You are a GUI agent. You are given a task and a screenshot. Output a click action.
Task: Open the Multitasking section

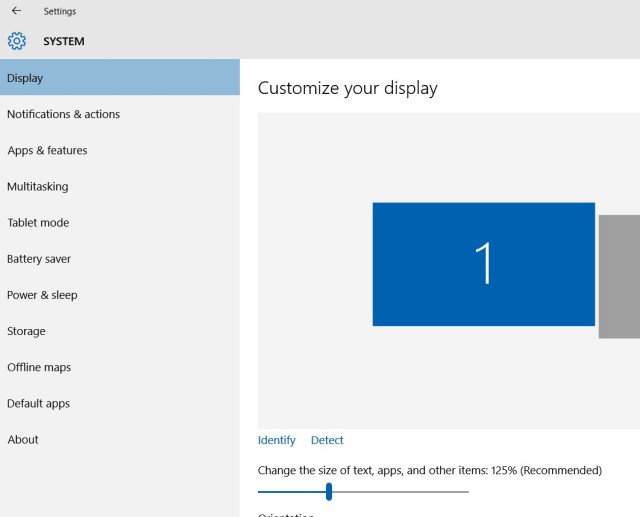[x=37, y=186]
